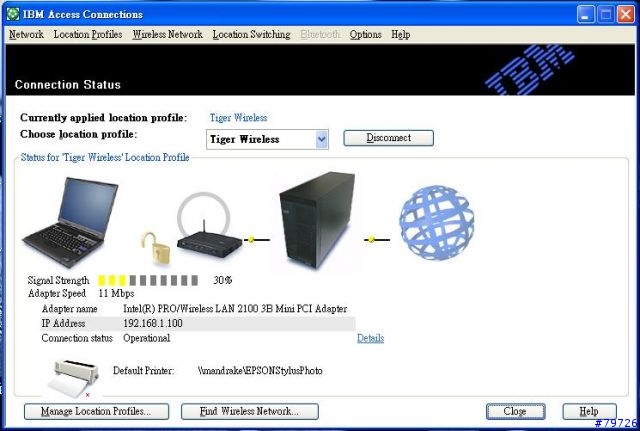Click the signal strength bar indicator
640x431 pixels.
click(148, 280)
